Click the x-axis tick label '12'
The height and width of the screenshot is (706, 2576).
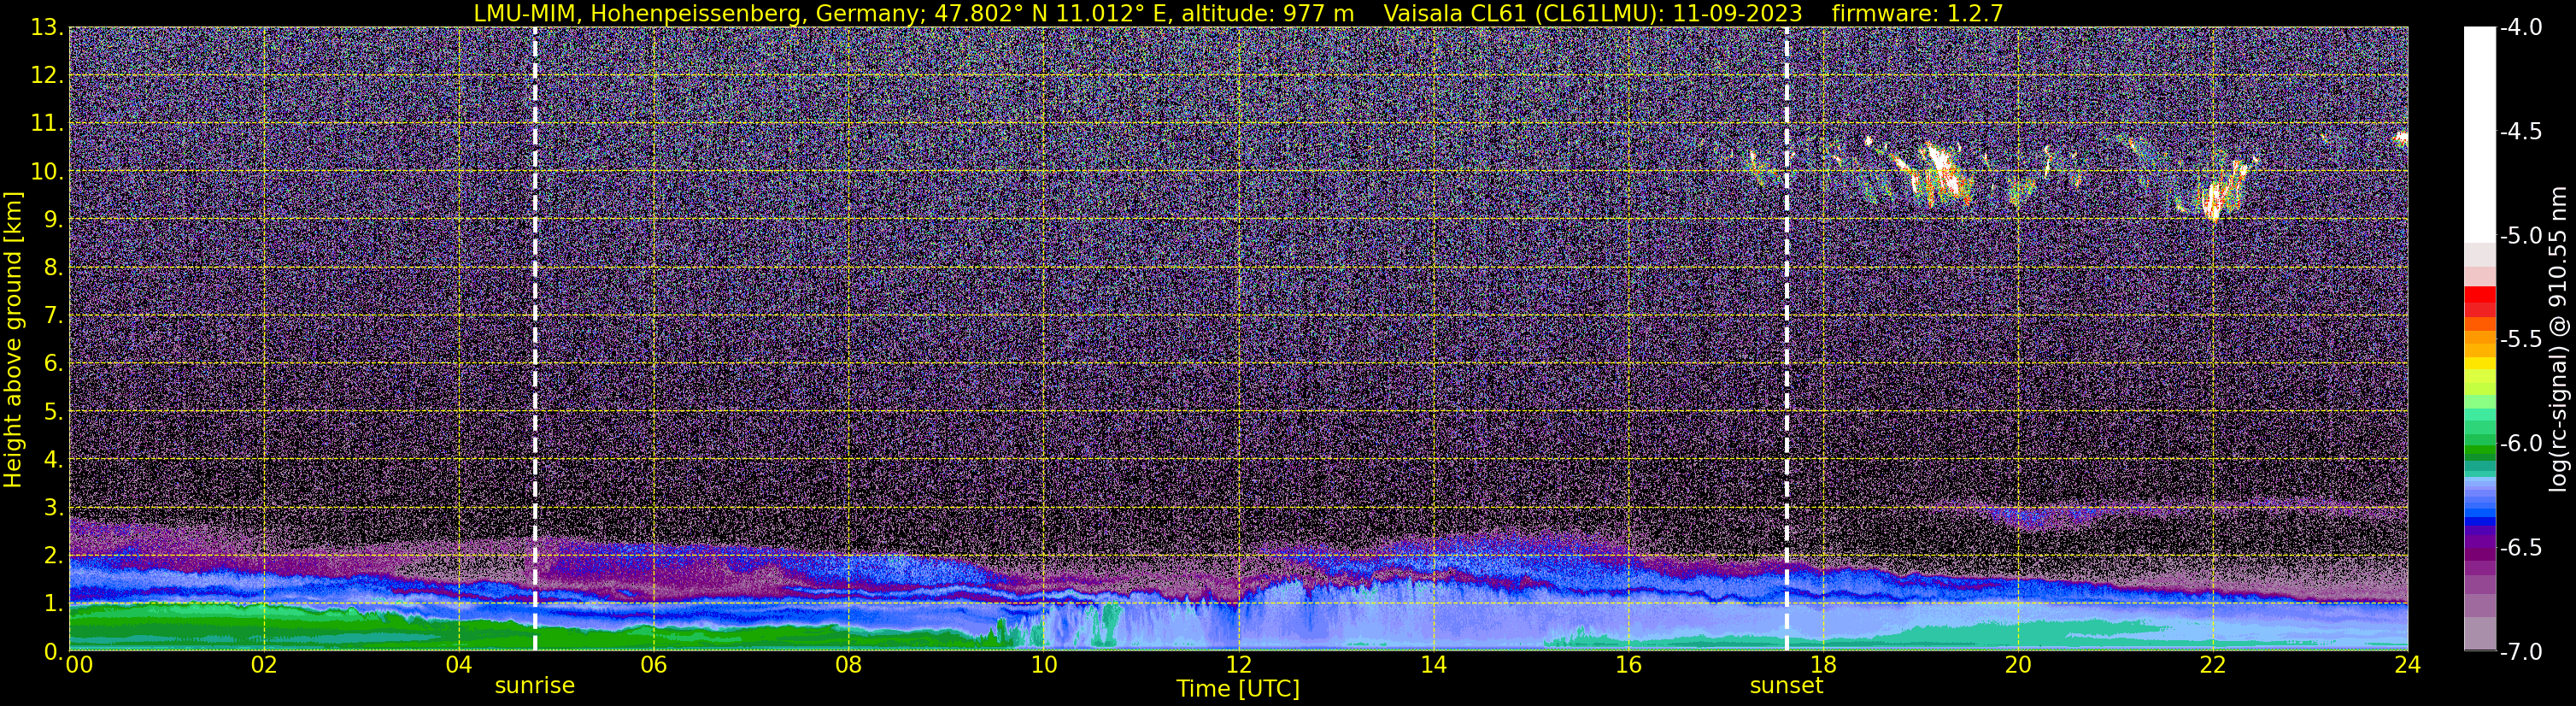pos(1239,665)
